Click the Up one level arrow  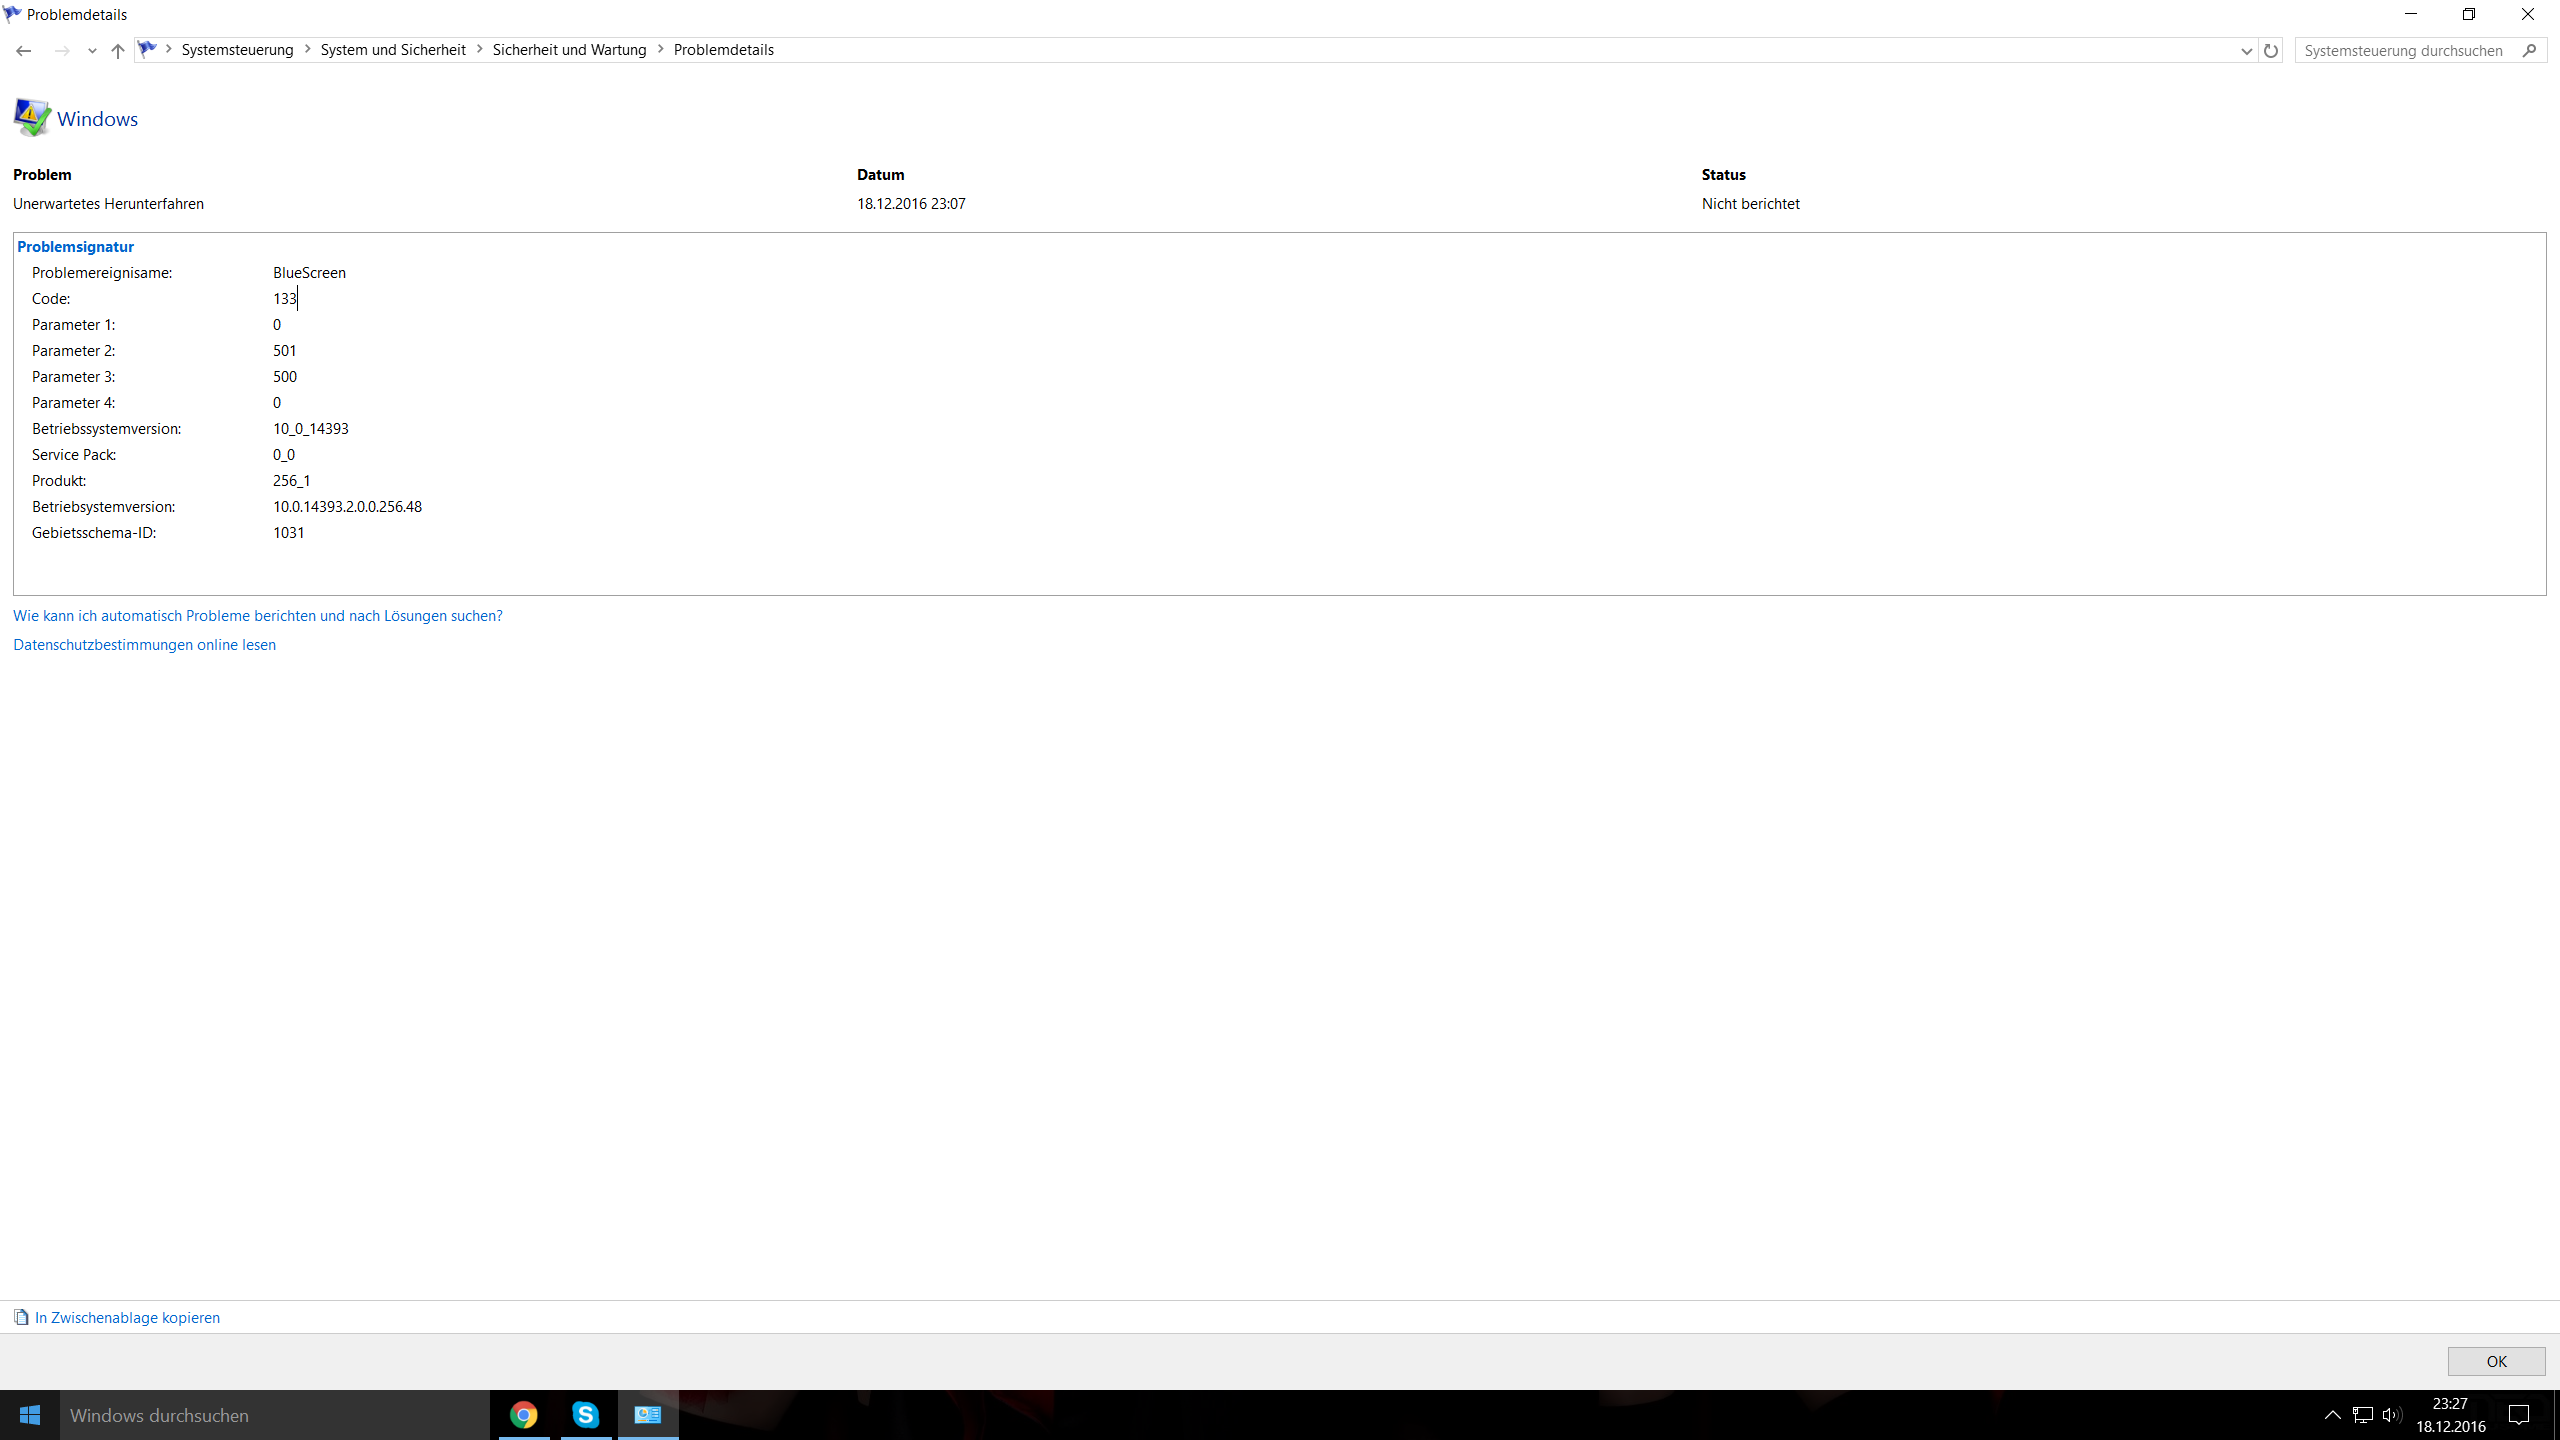click(118, 50)
